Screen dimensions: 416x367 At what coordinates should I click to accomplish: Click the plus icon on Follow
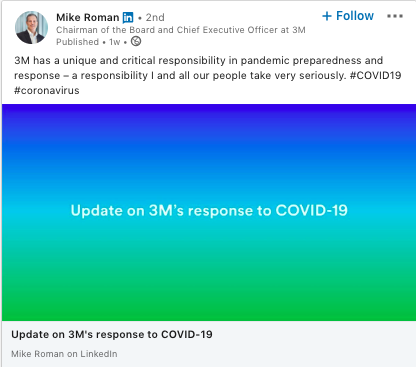point(327,16)
